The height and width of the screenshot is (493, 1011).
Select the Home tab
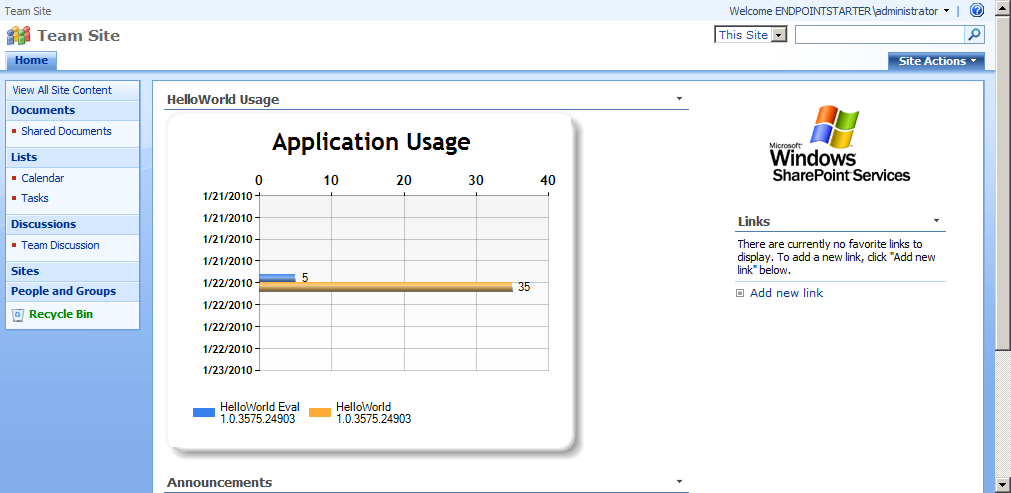(32, 61)
